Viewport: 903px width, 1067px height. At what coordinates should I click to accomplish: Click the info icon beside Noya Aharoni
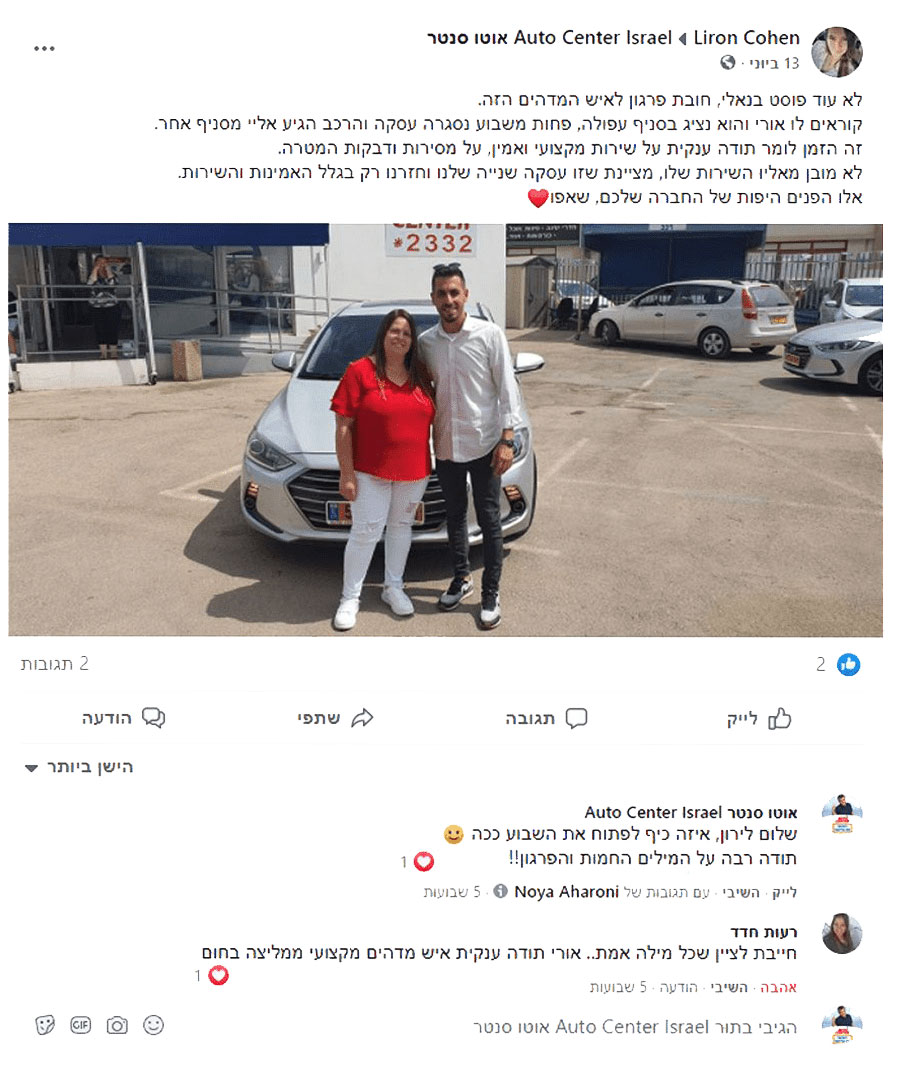[x=500, y=891]
